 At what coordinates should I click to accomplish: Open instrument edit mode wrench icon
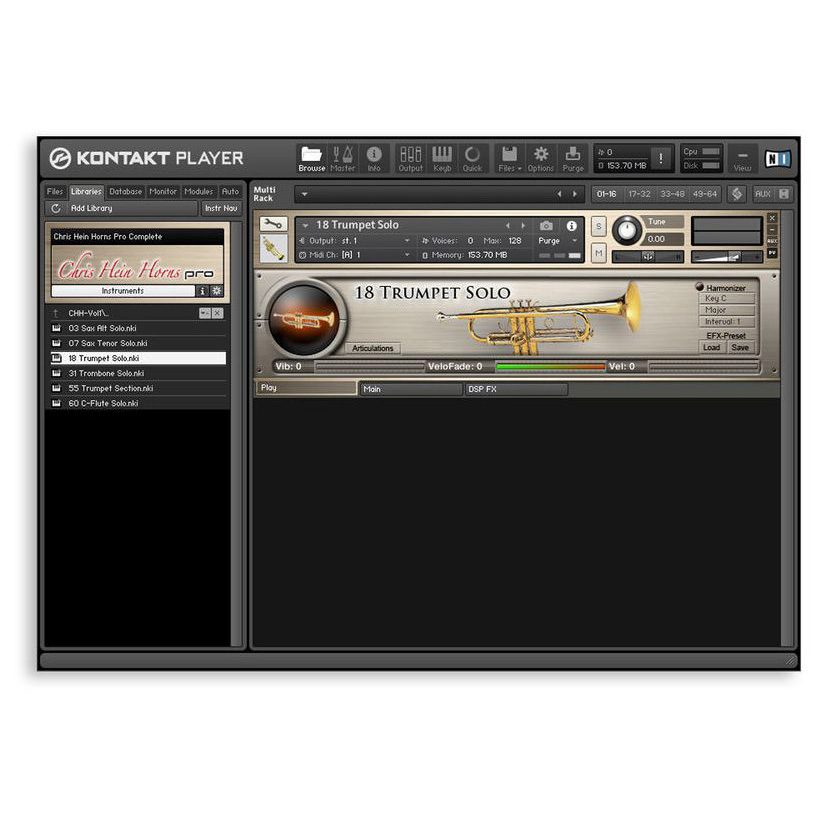pyautogui.click(x=273, y=224)
